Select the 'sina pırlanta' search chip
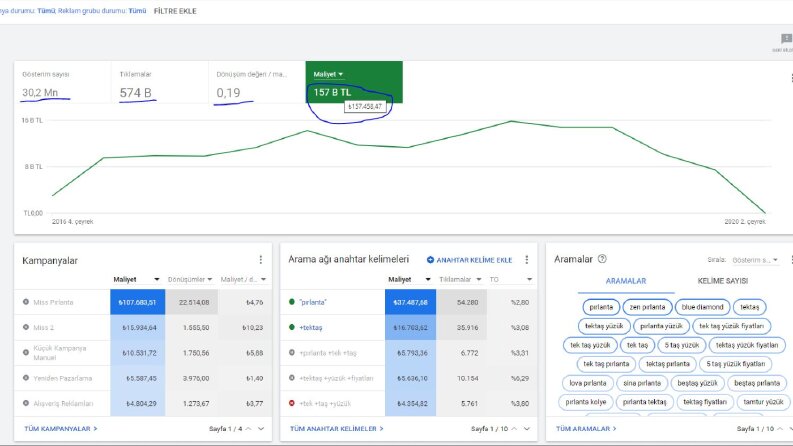The image size is (793, 446). [x=642, y=383]
